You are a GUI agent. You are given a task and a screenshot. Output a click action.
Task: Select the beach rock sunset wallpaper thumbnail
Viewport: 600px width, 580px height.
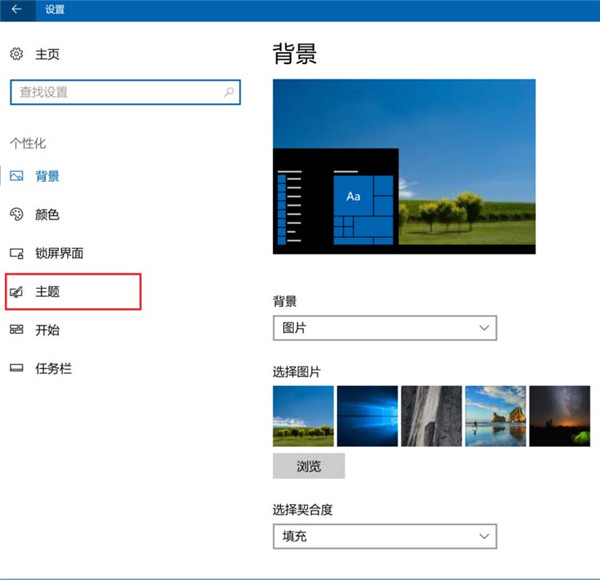pos(495,416)
